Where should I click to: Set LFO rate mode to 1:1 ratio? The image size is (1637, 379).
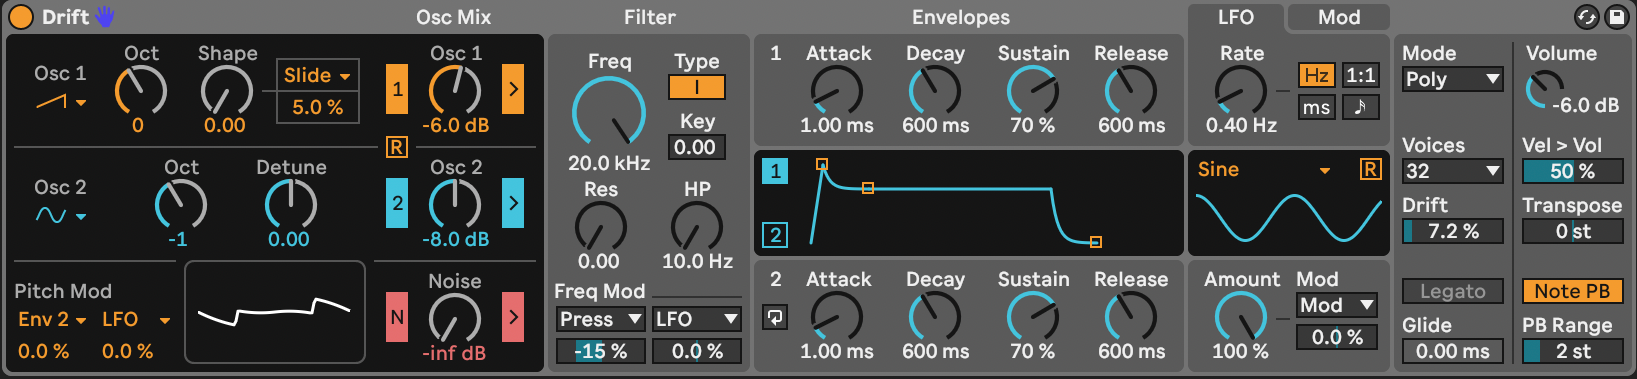coord(1360,75)
